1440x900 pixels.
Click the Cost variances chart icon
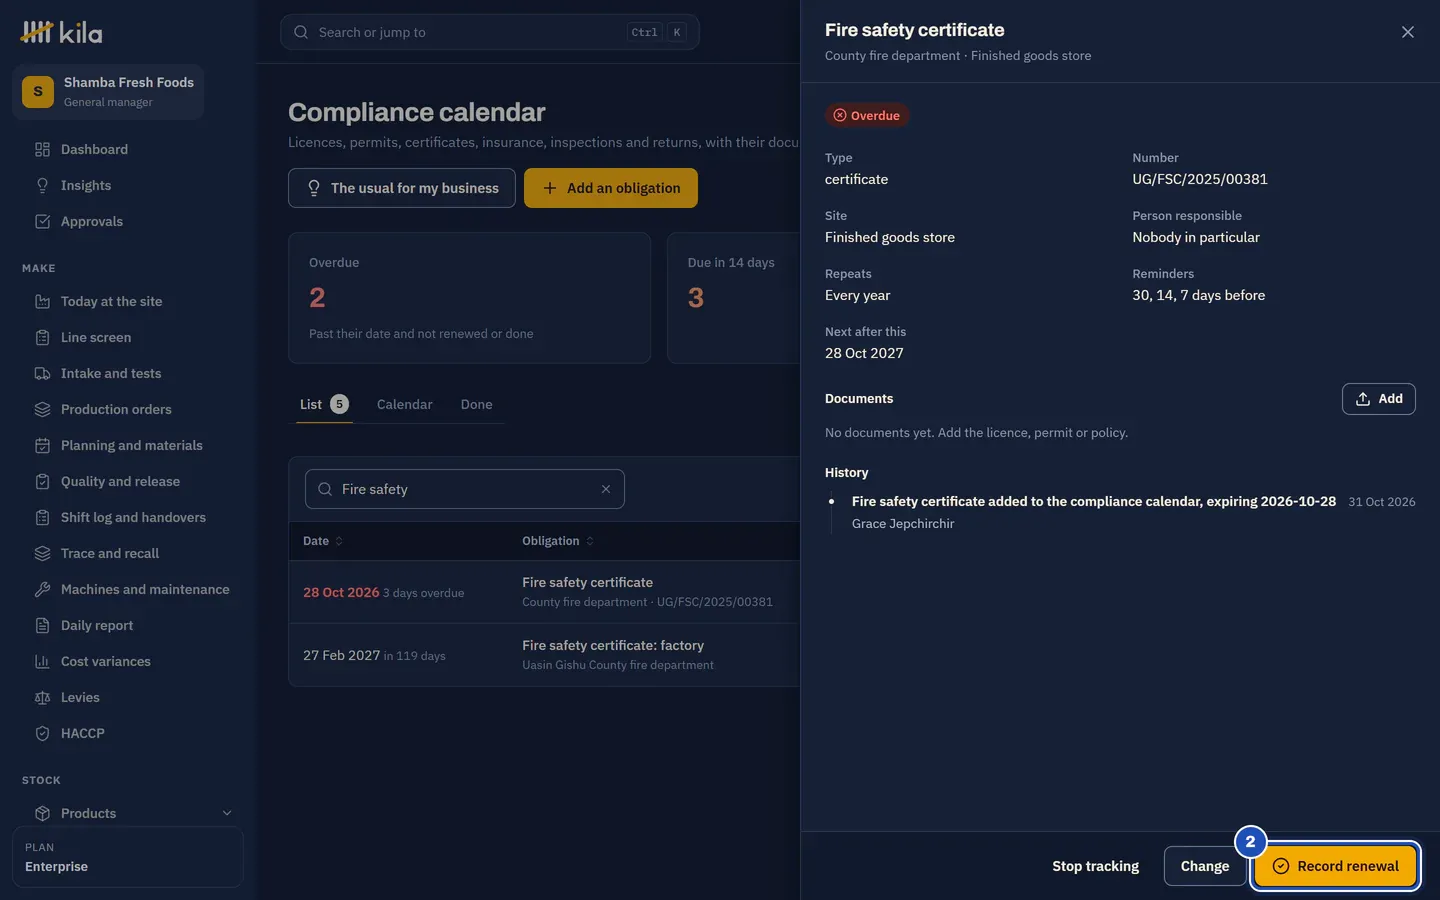click(42, 661)
